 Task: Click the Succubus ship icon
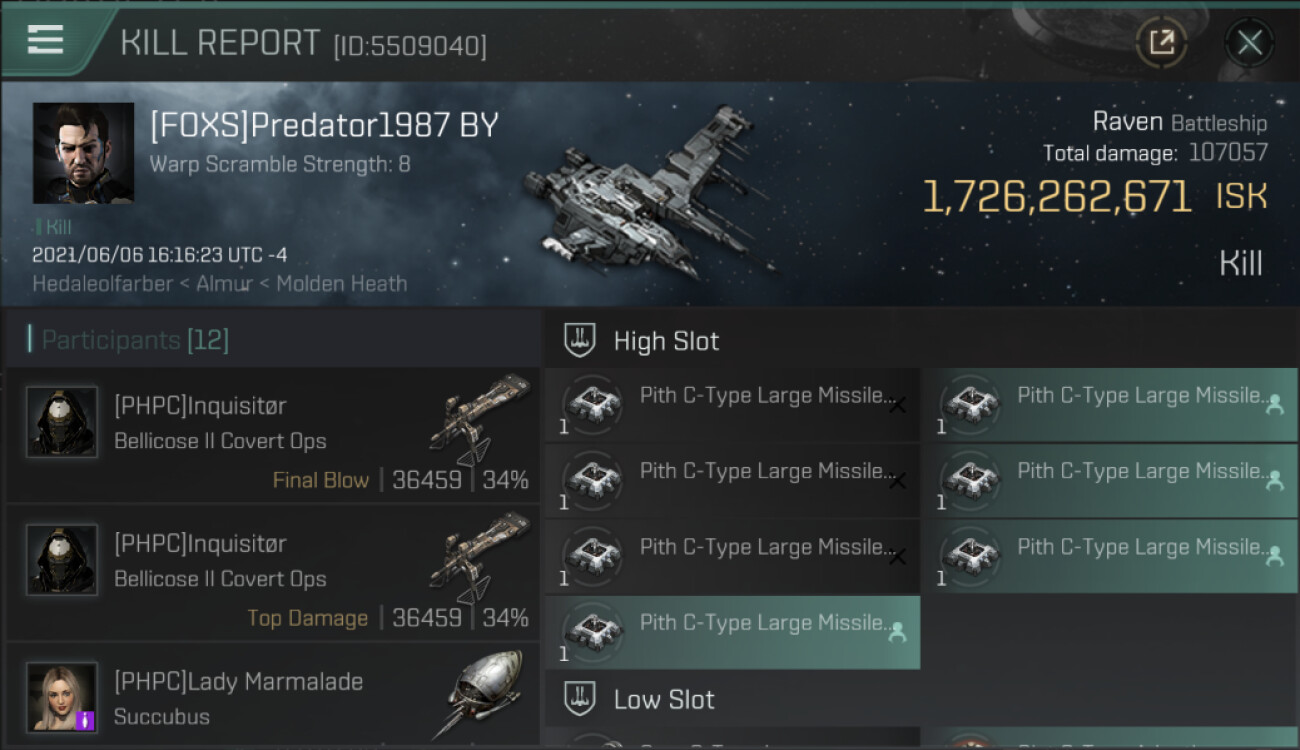(484, 694)
